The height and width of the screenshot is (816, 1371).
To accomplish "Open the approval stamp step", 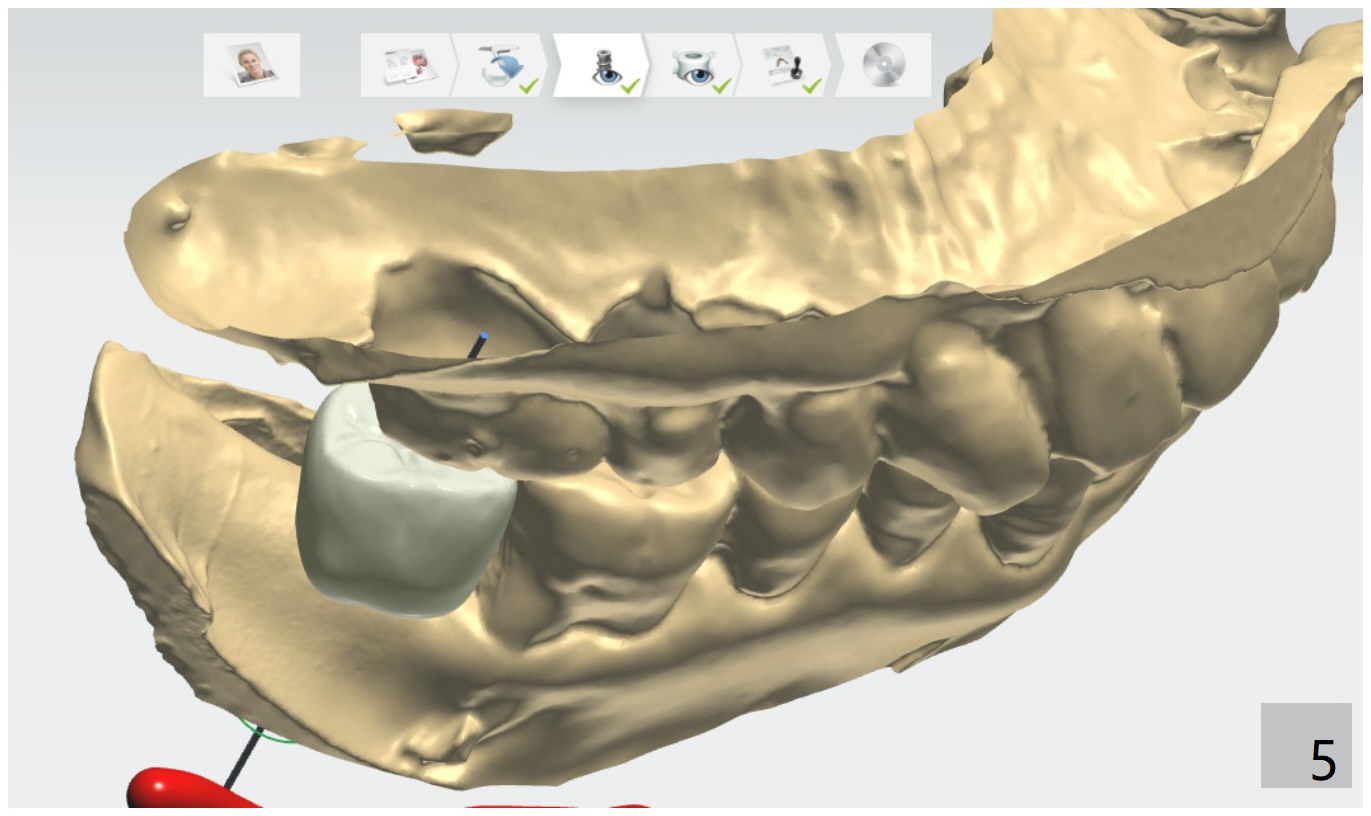I will point(785,66).
